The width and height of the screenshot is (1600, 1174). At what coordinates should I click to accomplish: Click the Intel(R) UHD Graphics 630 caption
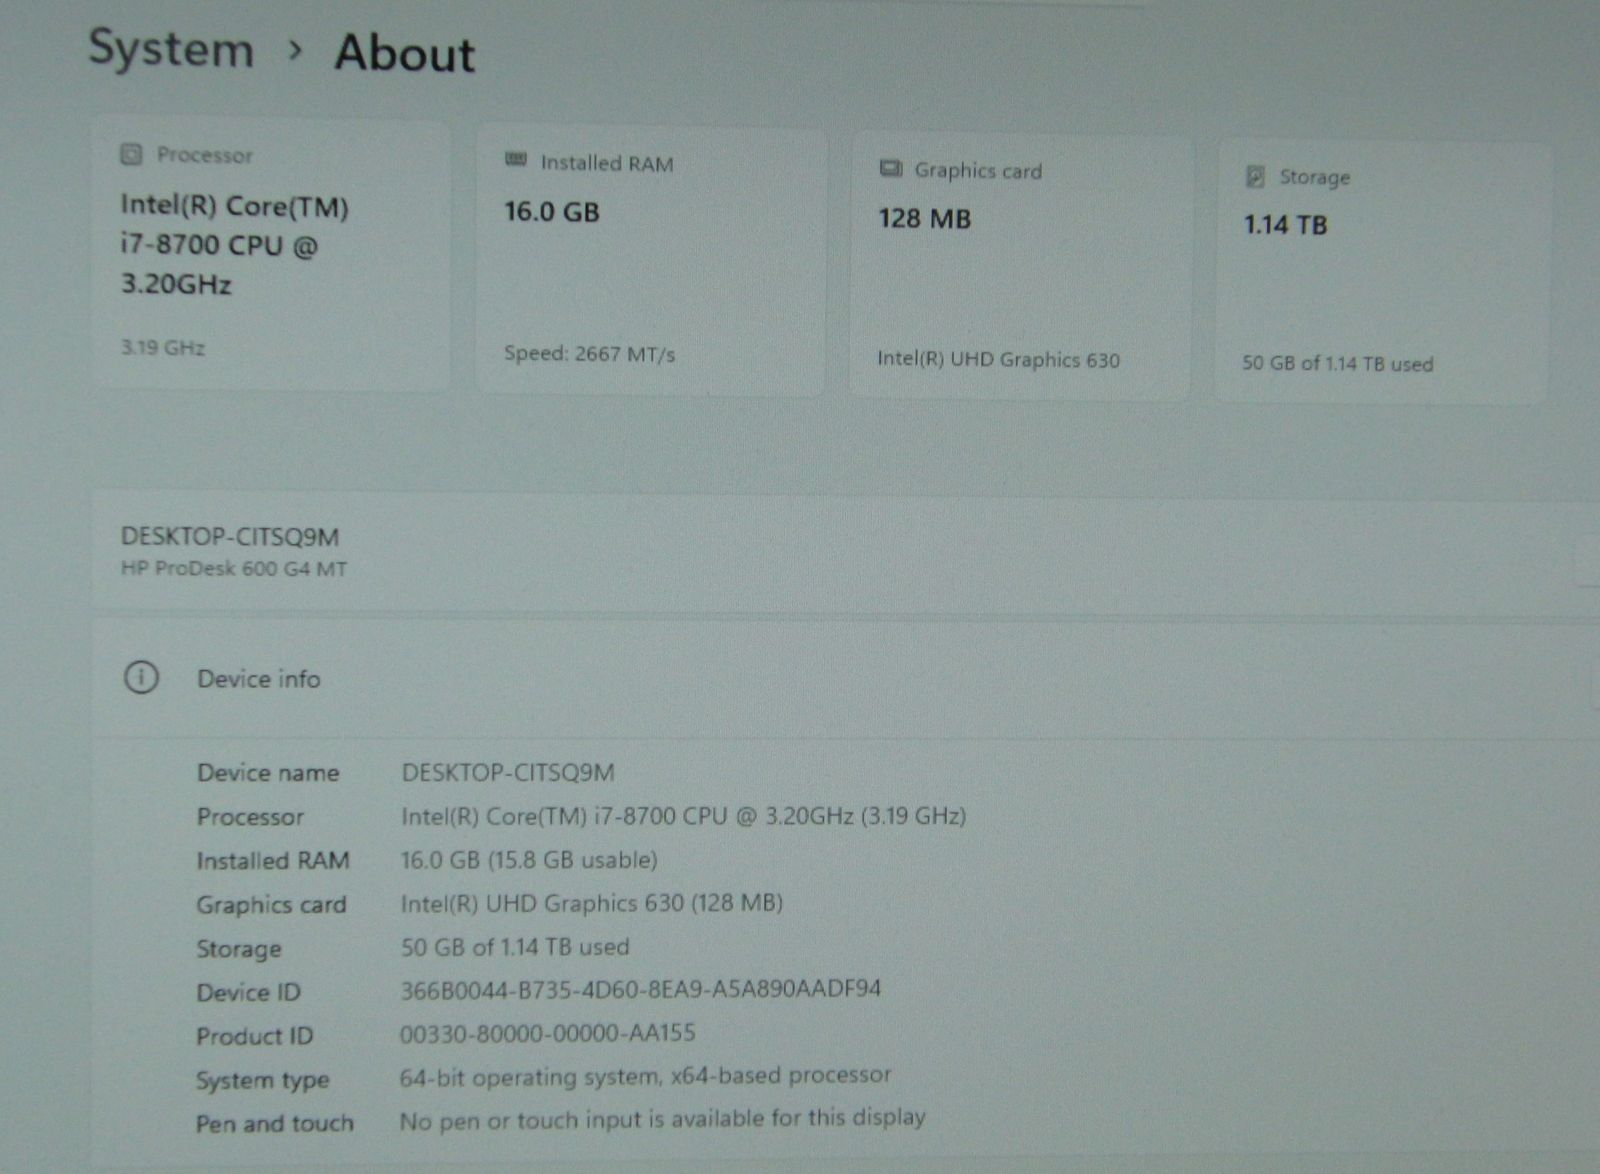999,359
